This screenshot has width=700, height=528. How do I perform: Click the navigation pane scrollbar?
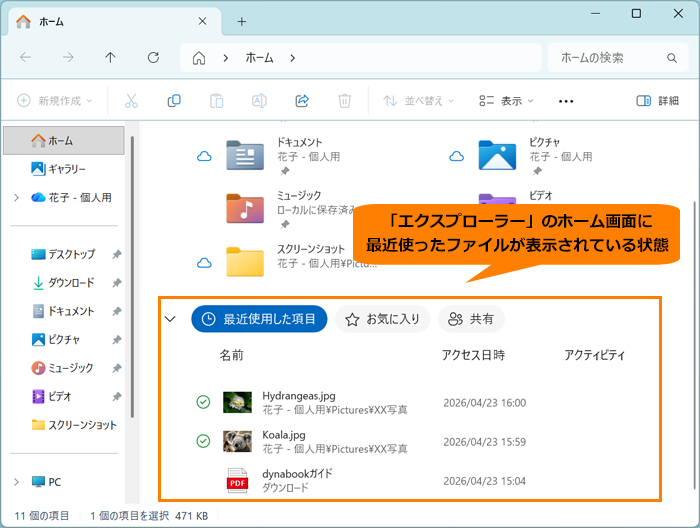(133, 277)
